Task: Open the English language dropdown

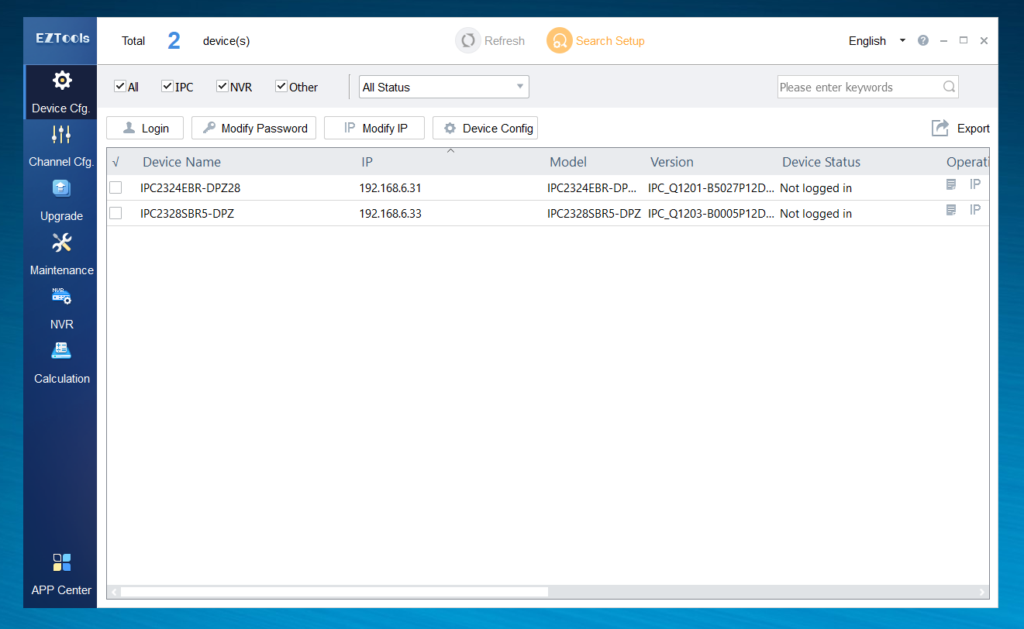Action: tap(876, 41)
